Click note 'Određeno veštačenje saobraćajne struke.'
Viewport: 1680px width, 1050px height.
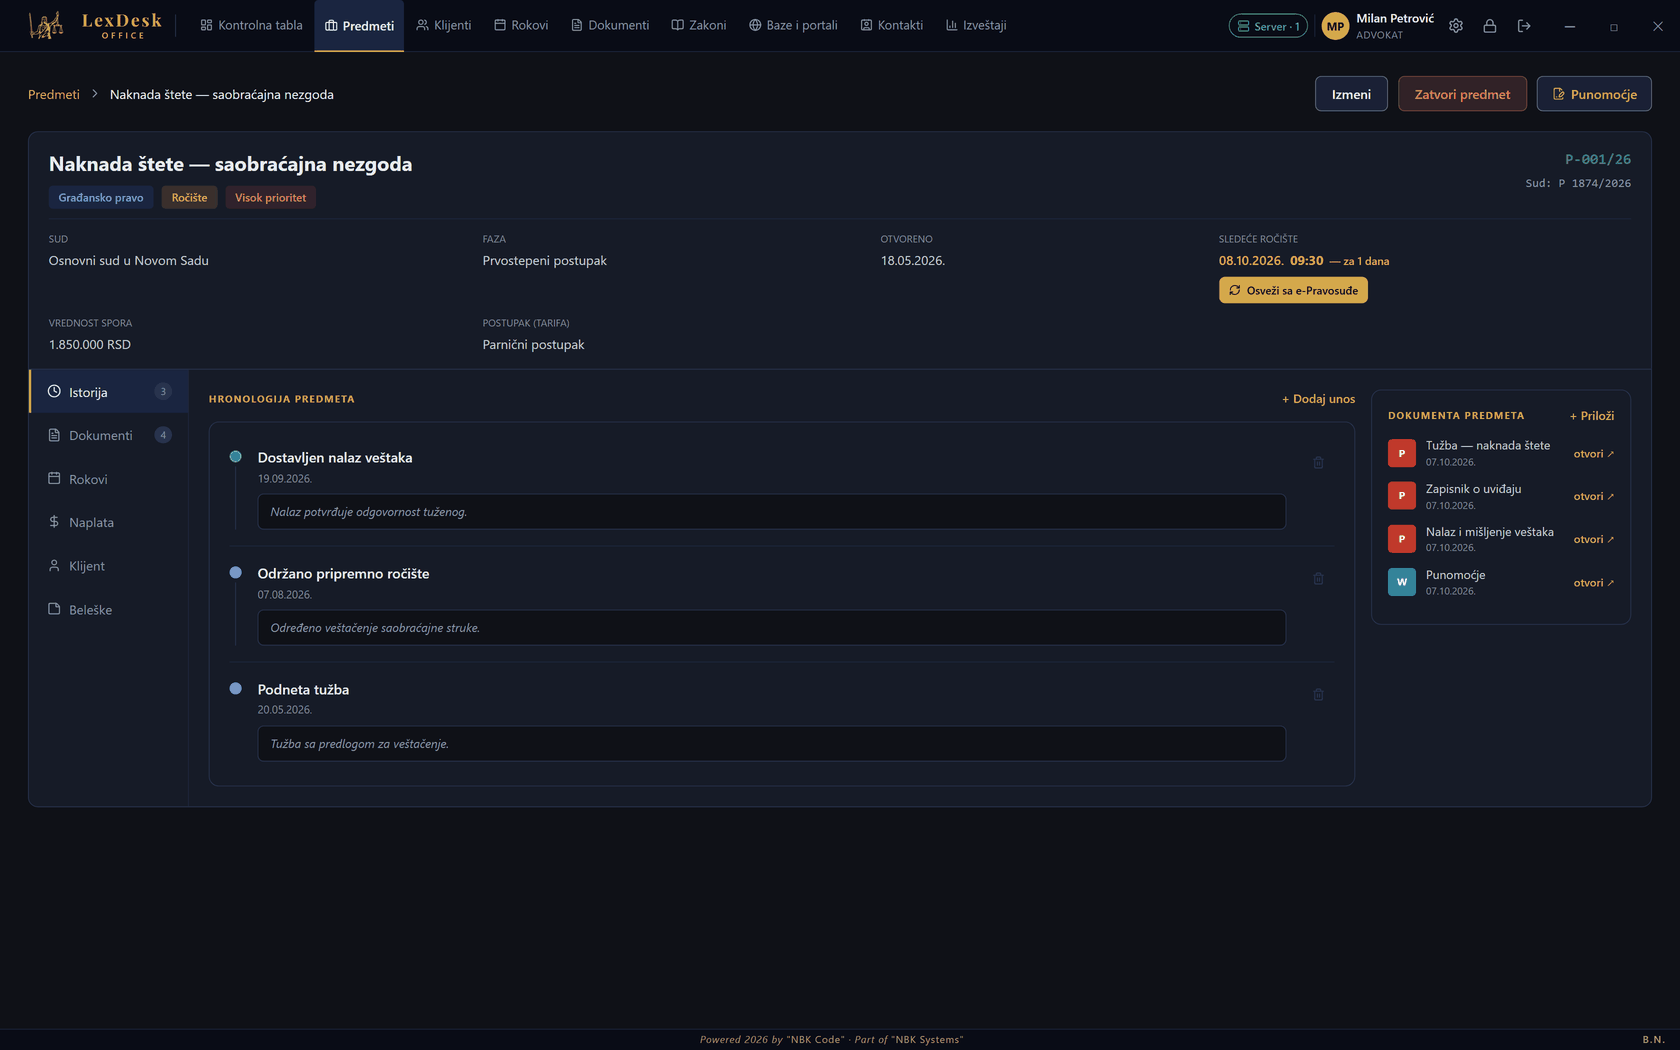click(x=771, y=628)
